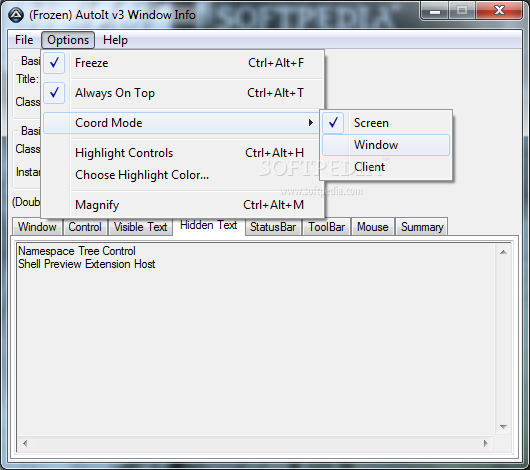Click the AutoIt logo icon in title bar

tap(16, 15)
